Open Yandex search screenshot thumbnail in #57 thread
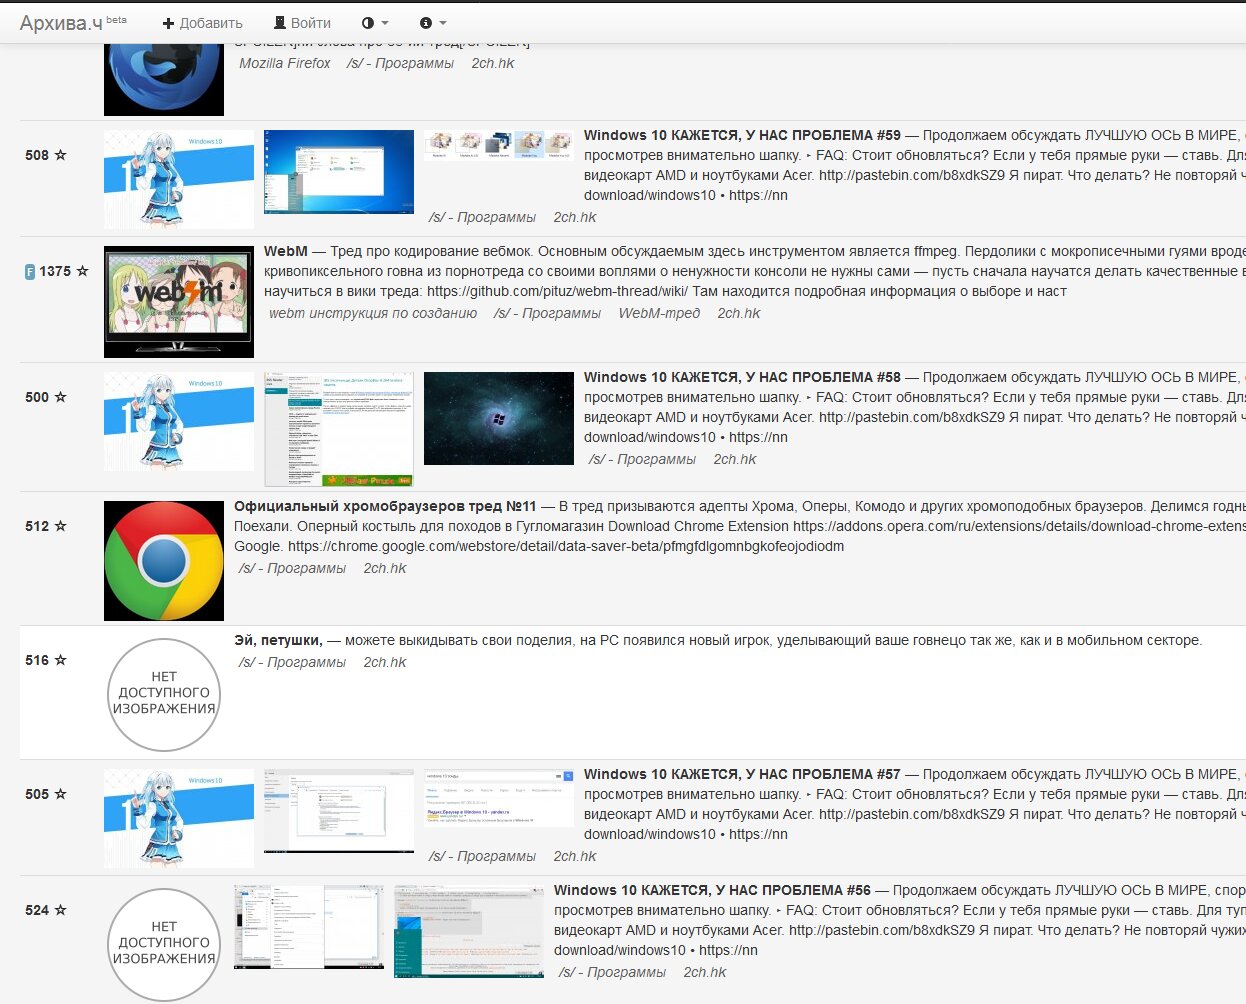The image size is (1246, 1004). click(x=499, y=796)
